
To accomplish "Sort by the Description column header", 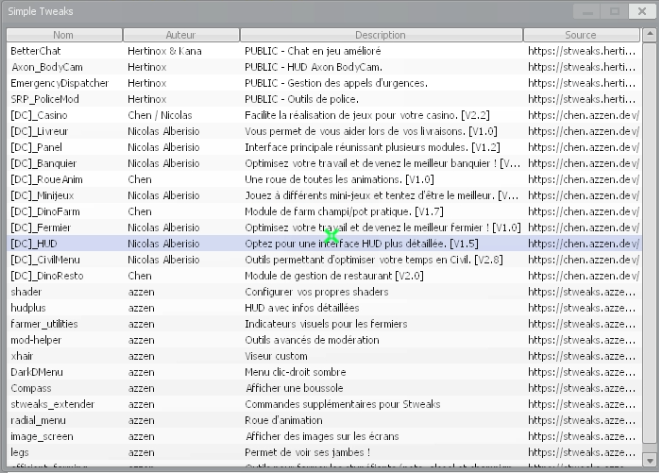I will [380, 35].
